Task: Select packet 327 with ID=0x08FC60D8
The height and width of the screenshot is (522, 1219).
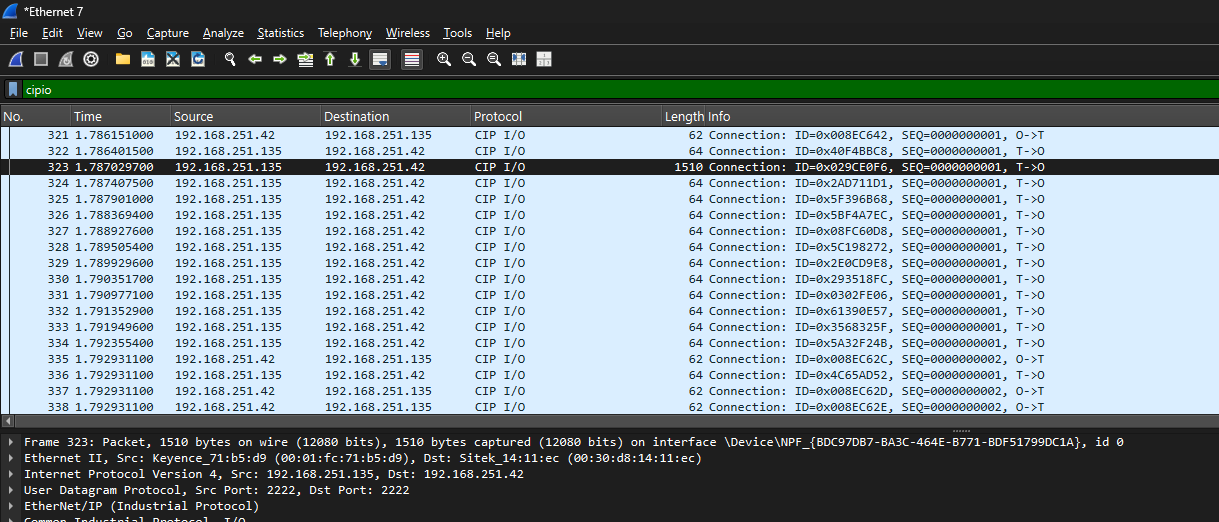Action: click(609, 231)
